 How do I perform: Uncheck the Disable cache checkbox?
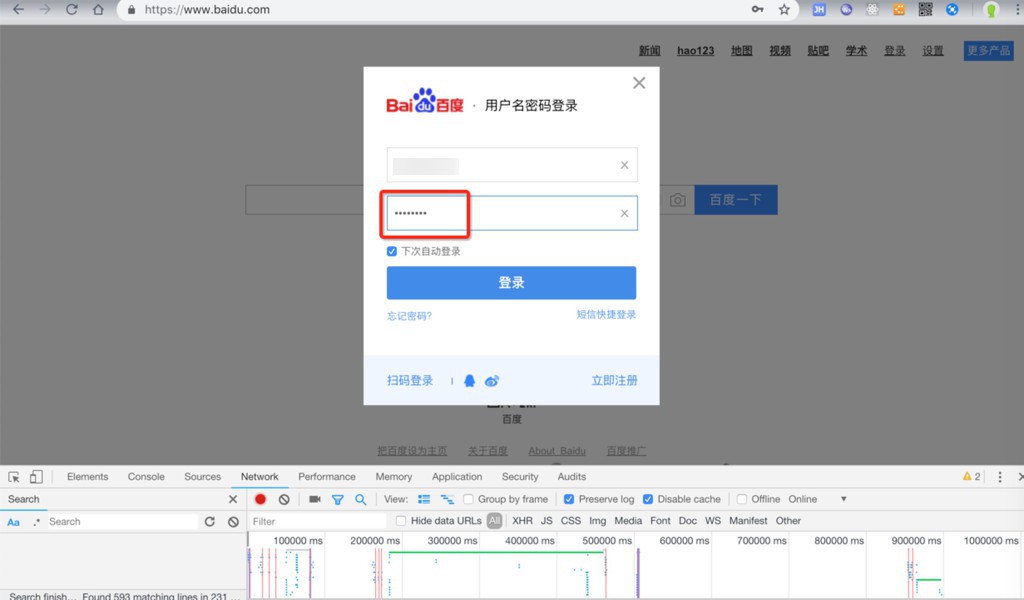tap(648, 499)
